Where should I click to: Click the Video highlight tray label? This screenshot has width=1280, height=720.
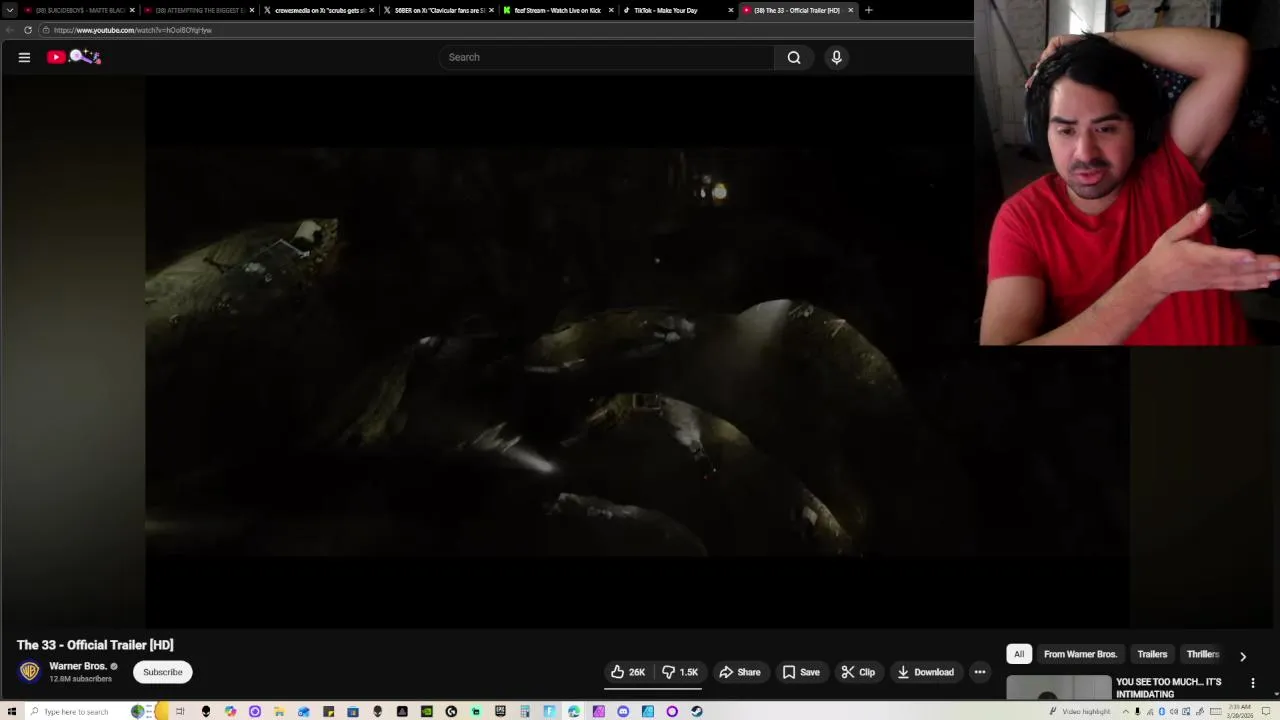[1087, 711]
